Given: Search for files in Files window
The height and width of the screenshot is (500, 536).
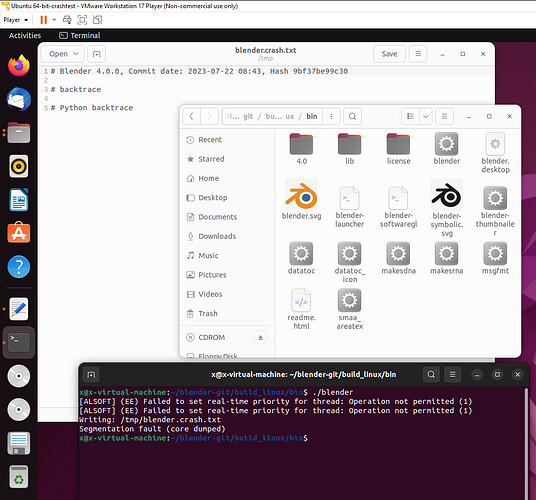Looking at the screenshot, I should (x=352, y=117).
